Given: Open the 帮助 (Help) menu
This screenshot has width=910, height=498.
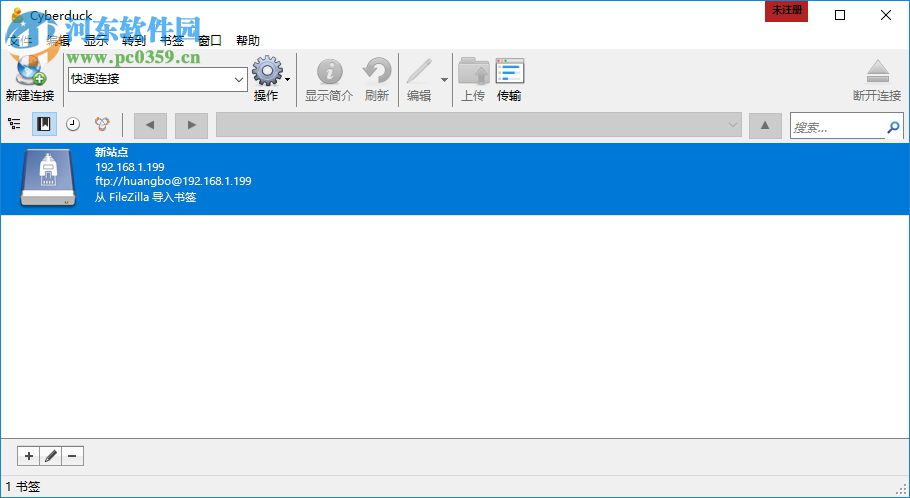Looking at the screenshot, I should click(x=248, y=41).
